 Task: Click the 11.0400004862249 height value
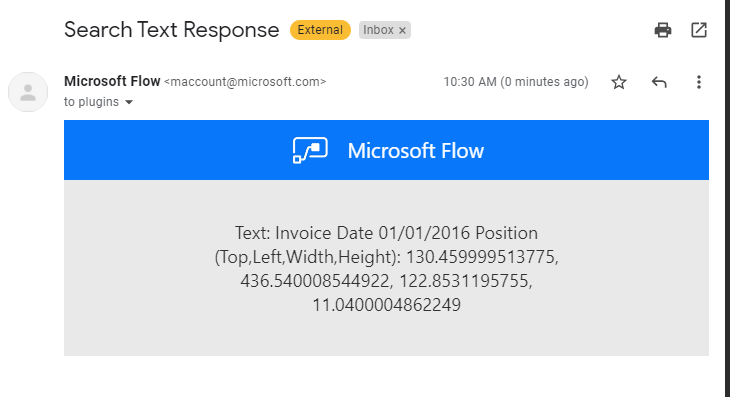tap(386, 305)
